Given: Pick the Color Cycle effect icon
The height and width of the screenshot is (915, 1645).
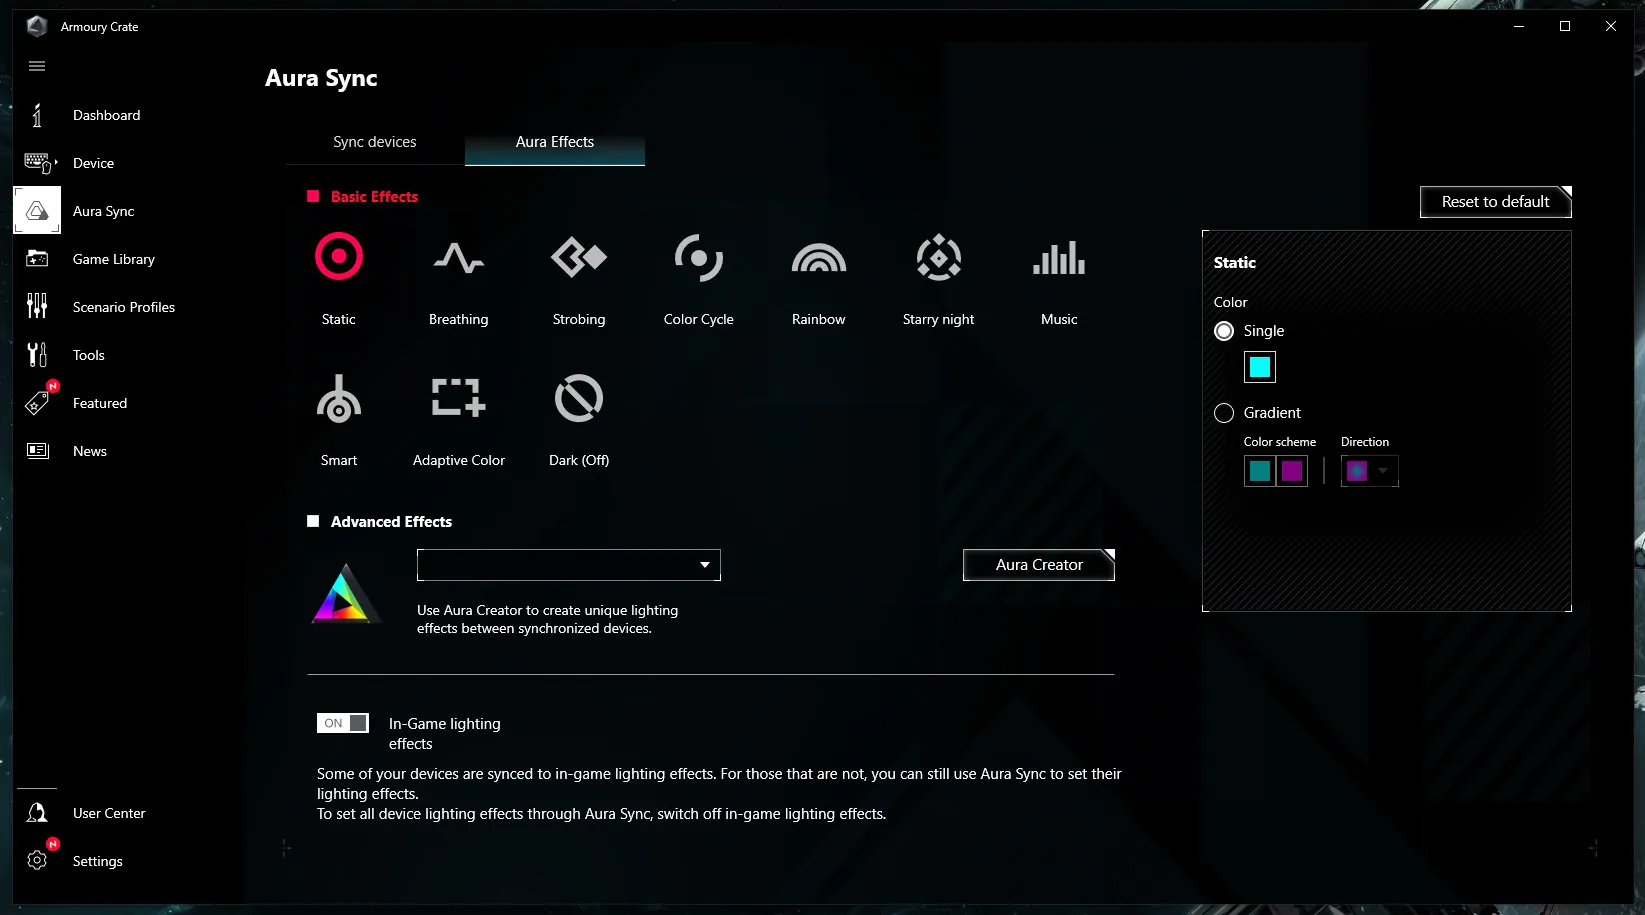Looking at the screenshot, I should click(x=699, y=258).
